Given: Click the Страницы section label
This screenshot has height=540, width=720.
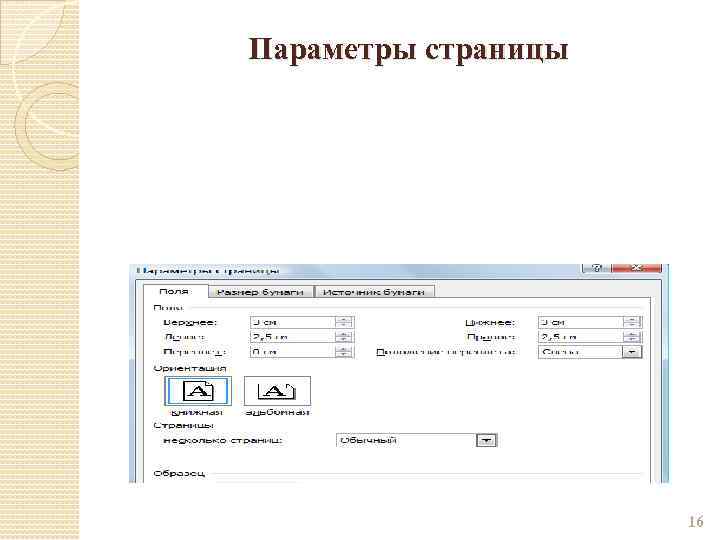Looking at the screenshot, I should 183,426.
